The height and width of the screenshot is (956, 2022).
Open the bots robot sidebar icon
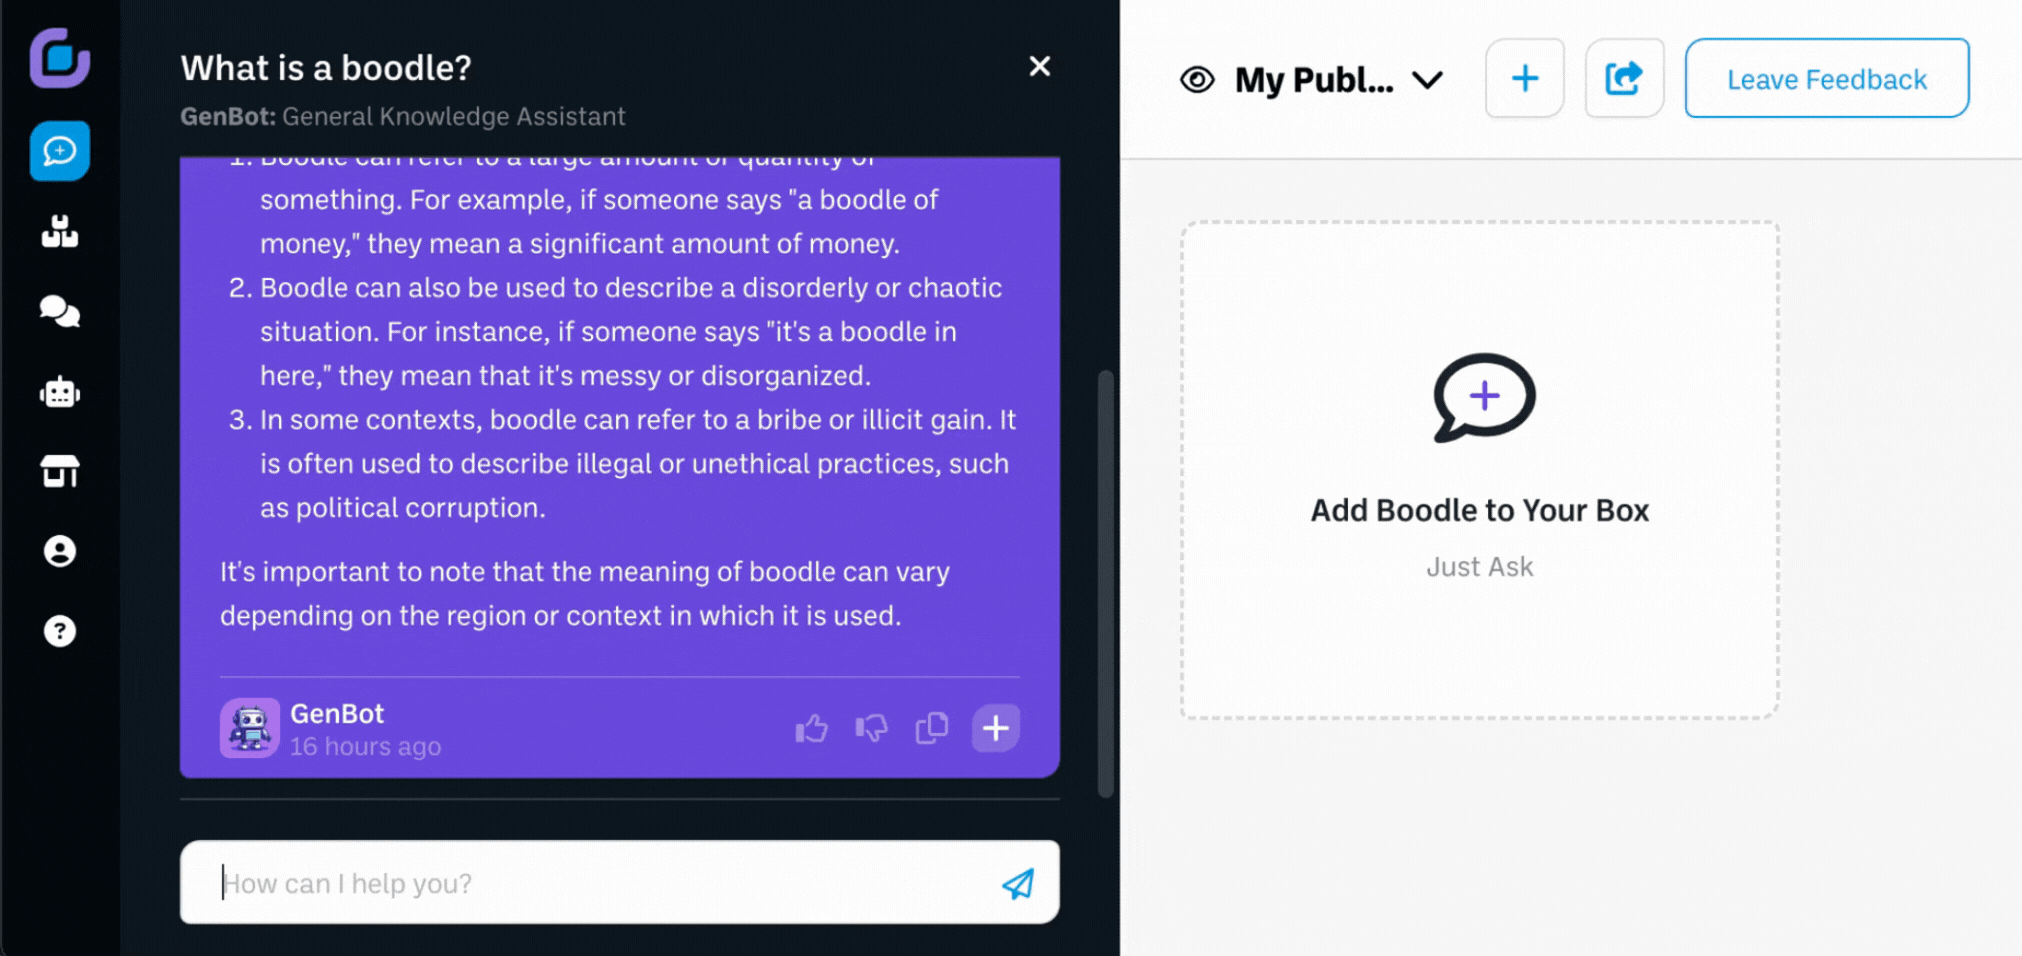coord(60,392)
